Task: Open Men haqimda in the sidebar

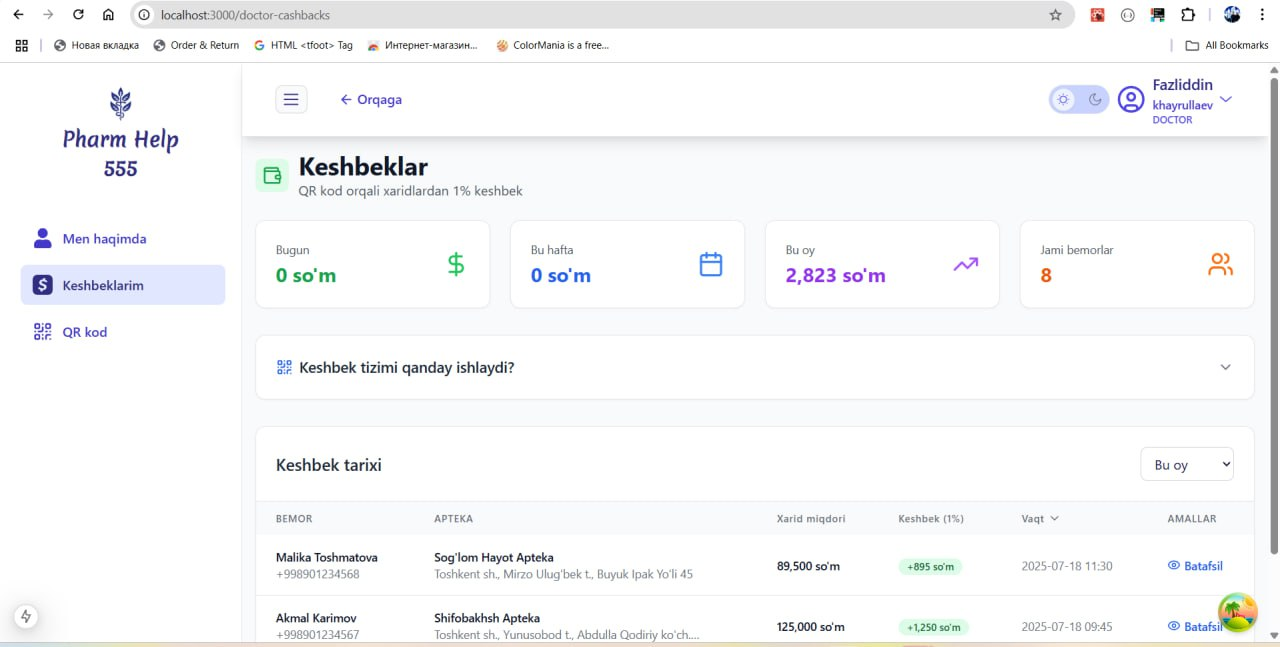Action: (123, 239)
